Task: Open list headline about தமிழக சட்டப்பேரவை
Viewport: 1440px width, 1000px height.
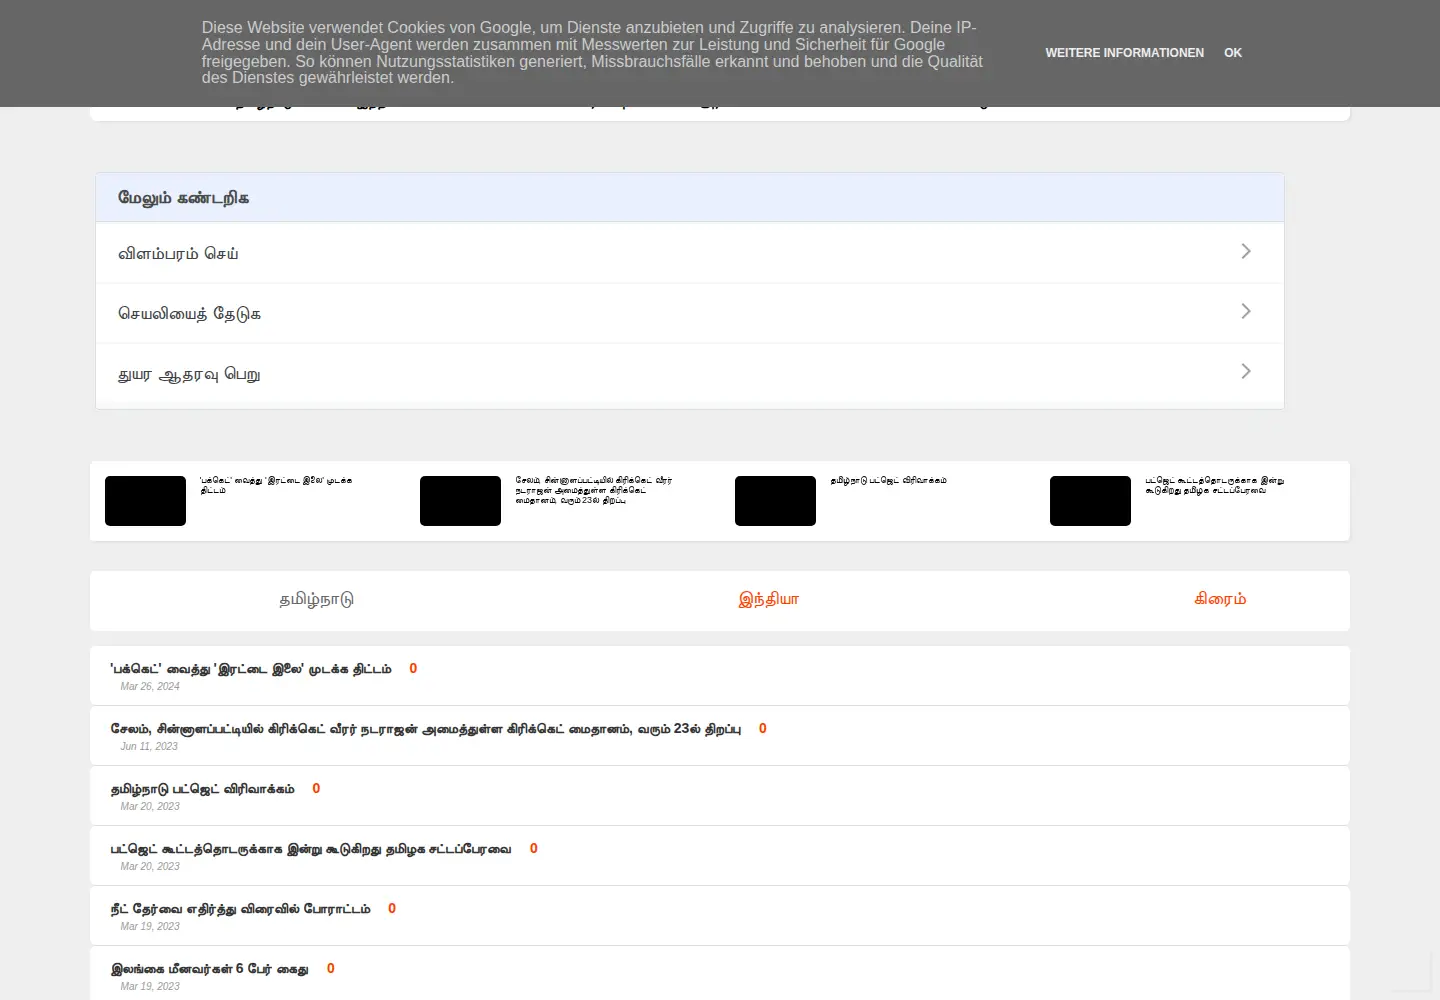Action: click(311, 849)
